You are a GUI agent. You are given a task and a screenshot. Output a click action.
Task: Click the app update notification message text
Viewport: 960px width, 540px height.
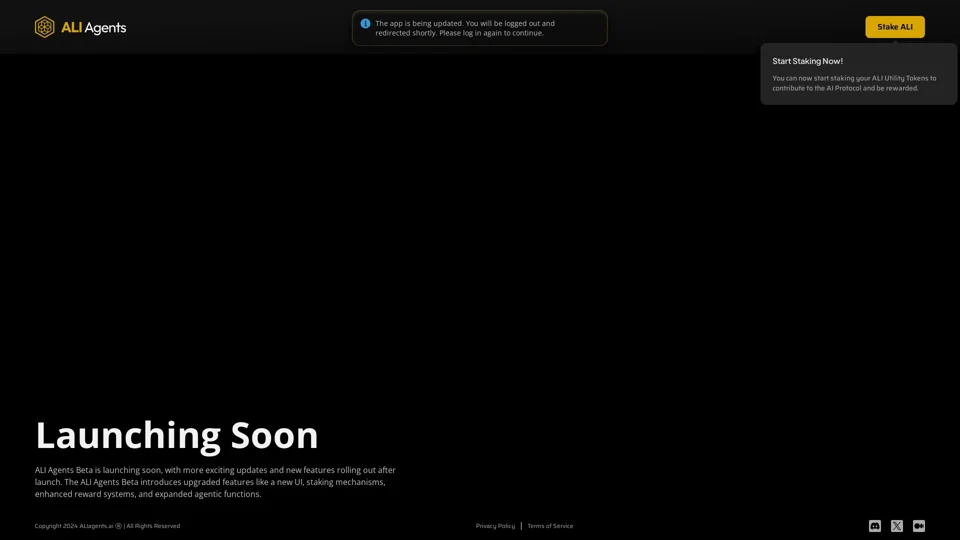[x=465, y=28]
